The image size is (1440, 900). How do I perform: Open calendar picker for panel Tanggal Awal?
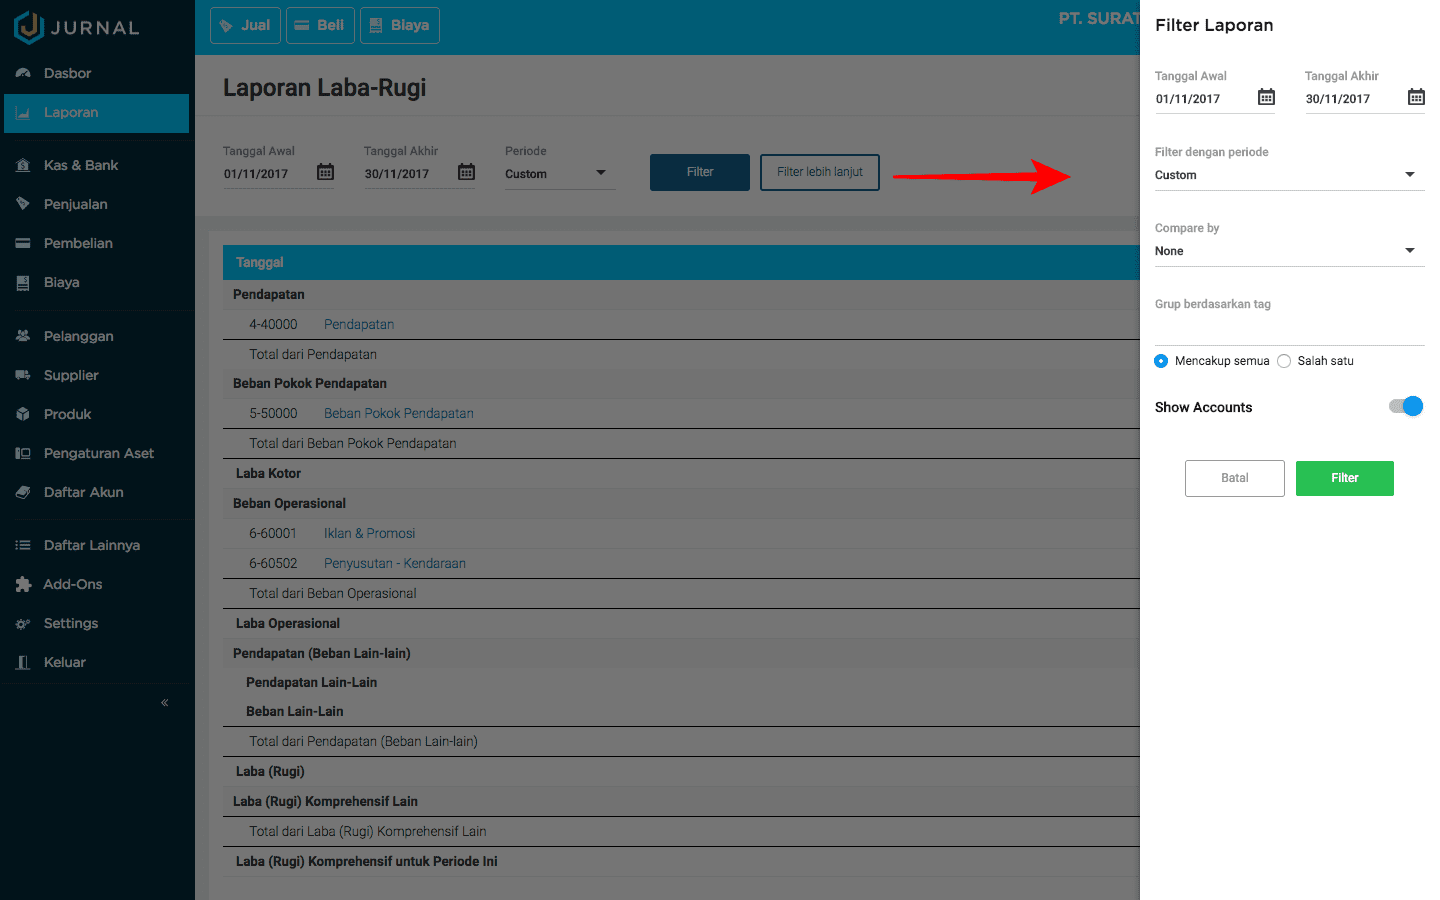coord(1266,97)
